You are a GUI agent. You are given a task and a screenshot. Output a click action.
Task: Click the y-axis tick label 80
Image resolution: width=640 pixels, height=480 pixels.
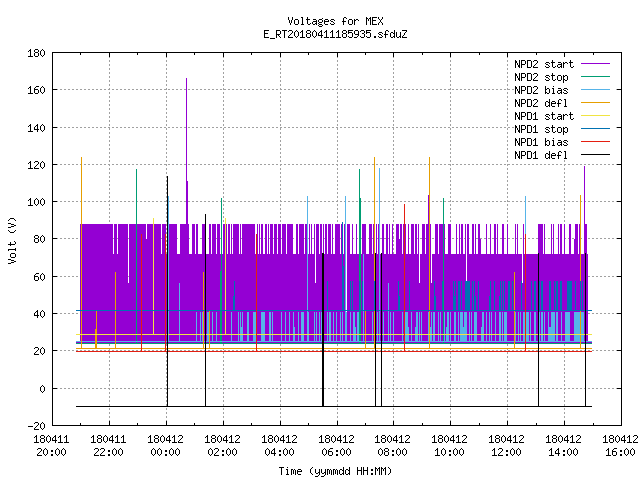39,239
